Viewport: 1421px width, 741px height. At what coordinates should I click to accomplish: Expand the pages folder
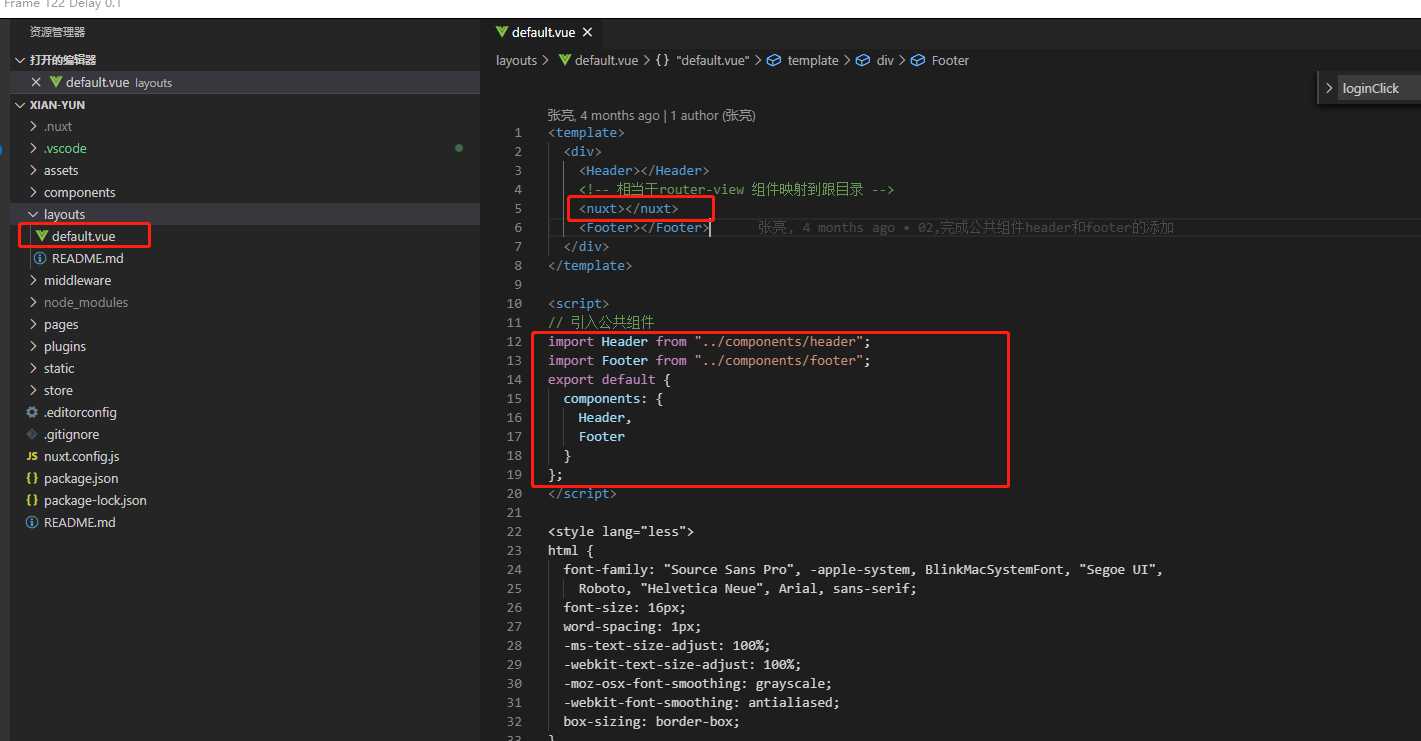point(34,324)
